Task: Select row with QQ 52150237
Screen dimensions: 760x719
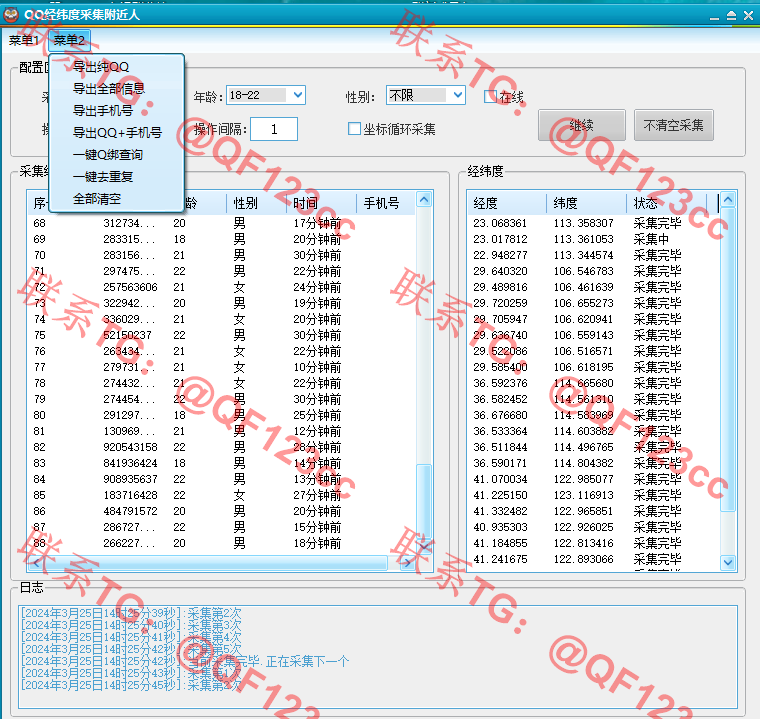Action: 222,335
